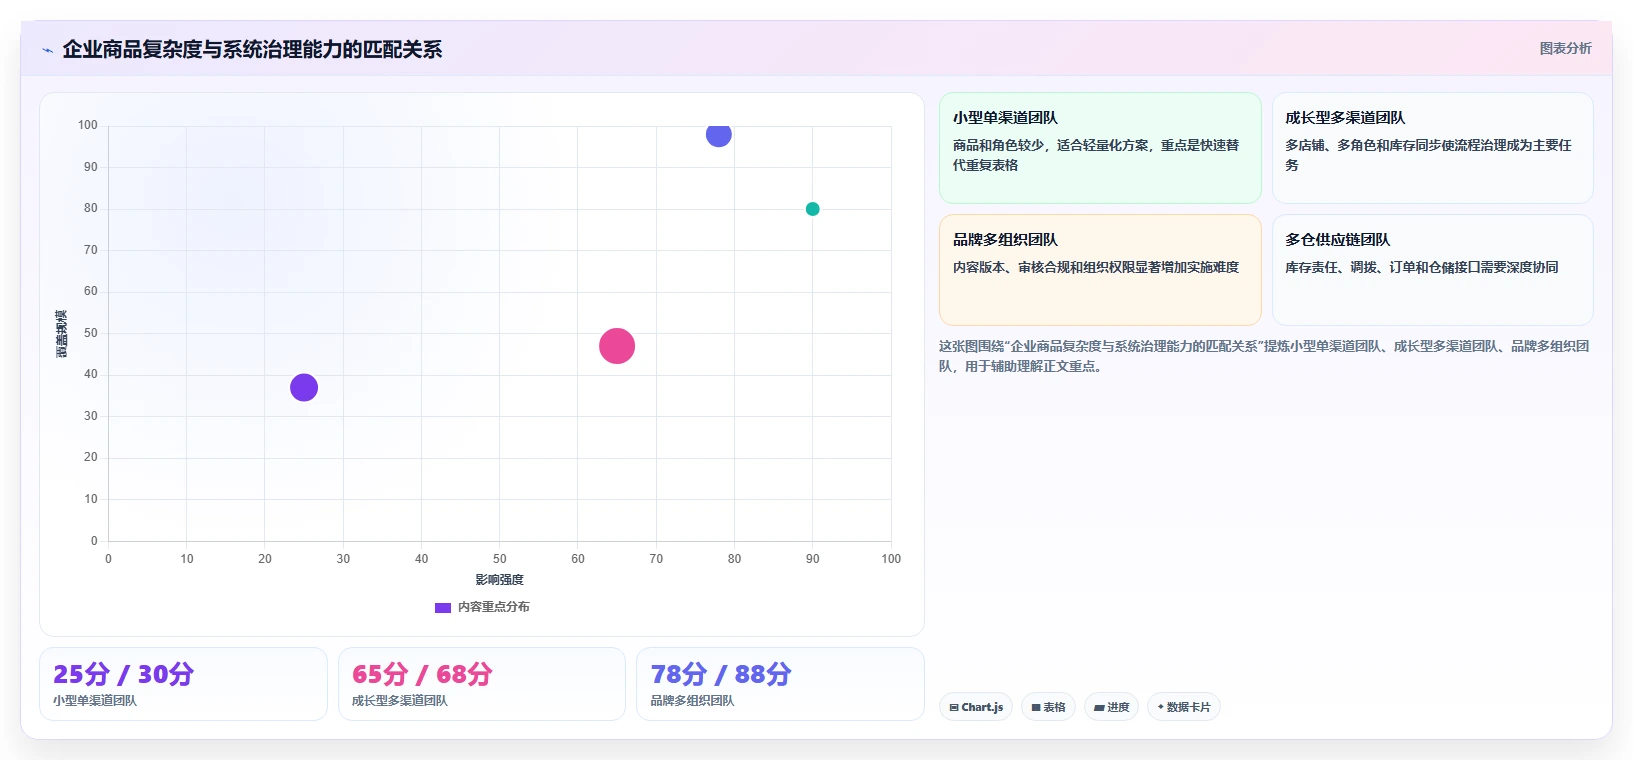Toggle the 内容重点分布 legend color swatch

pos(443,607)
